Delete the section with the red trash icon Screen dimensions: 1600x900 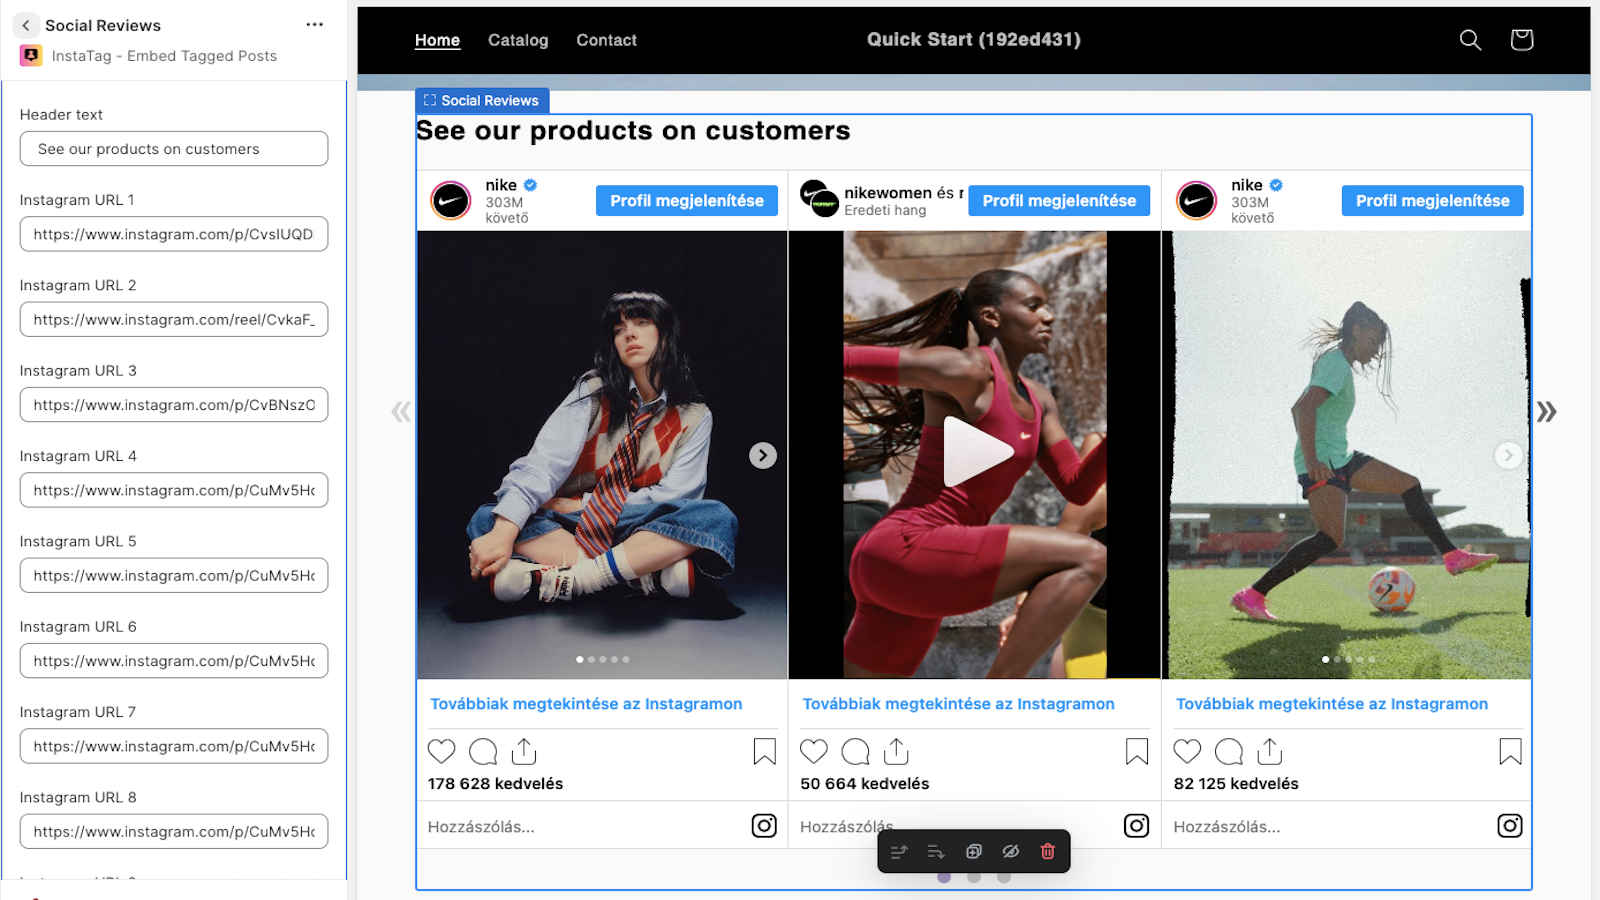click(x=1047, y=851)
